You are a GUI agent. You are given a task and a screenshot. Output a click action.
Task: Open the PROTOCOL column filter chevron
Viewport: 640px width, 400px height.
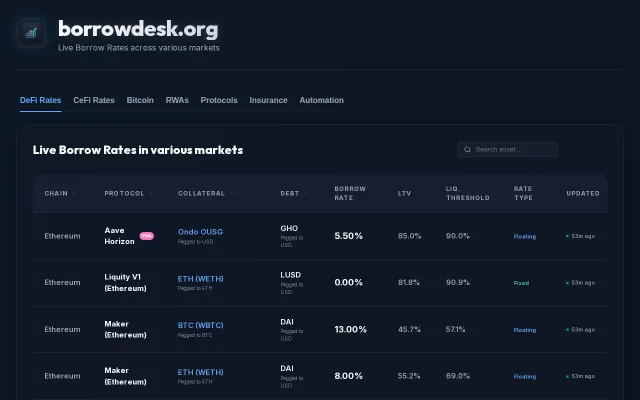[151, 193]
